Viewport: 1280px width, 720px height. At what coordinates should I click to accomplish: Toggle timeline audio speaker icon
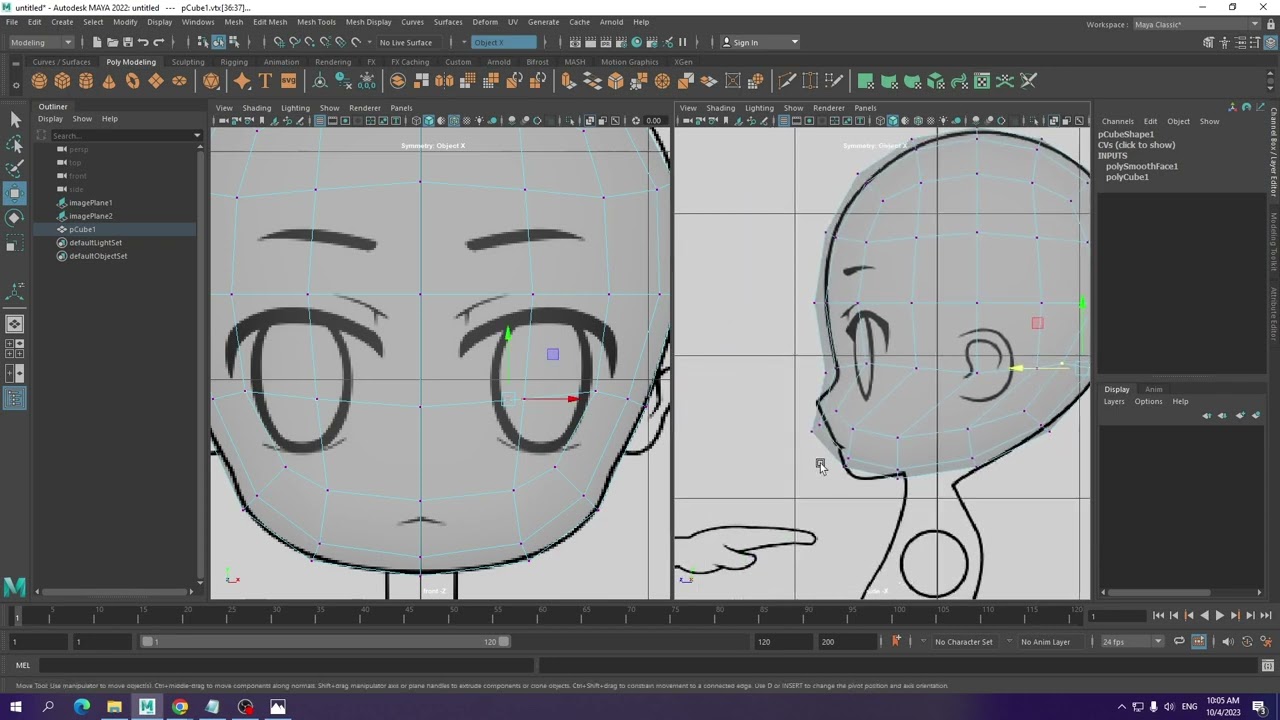click(1228, 642)
